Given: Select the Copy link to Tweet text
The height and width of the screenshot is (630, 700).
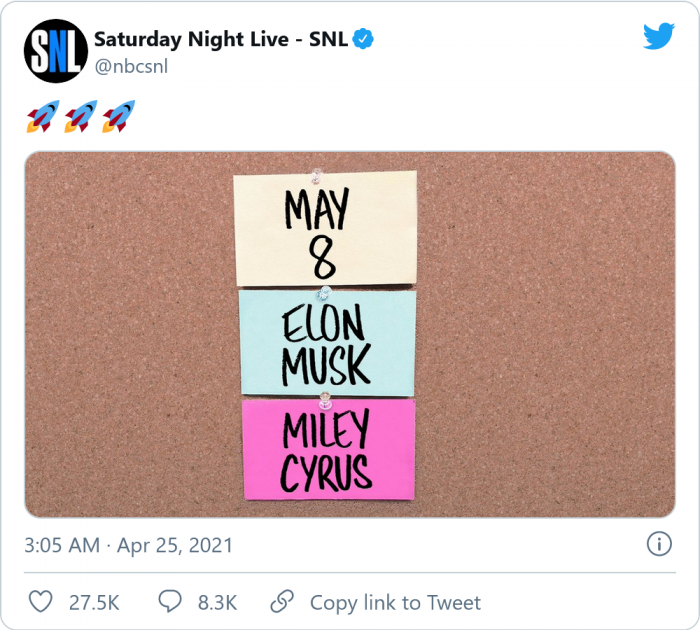Looking at the screenshot, I should pos(395,603).
